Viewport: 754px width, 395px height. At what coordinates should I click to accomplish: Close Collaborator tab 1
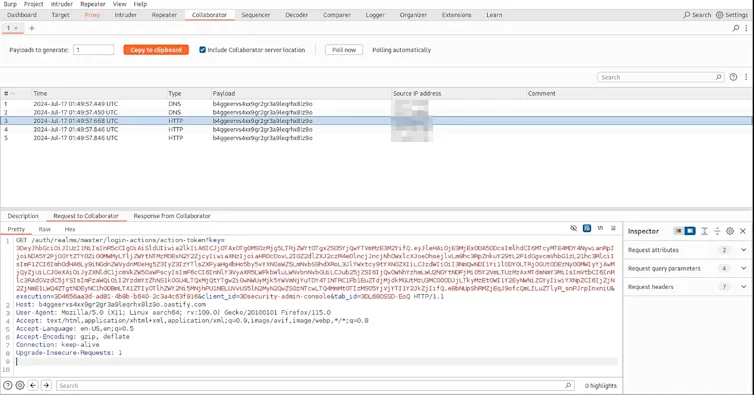16,28
